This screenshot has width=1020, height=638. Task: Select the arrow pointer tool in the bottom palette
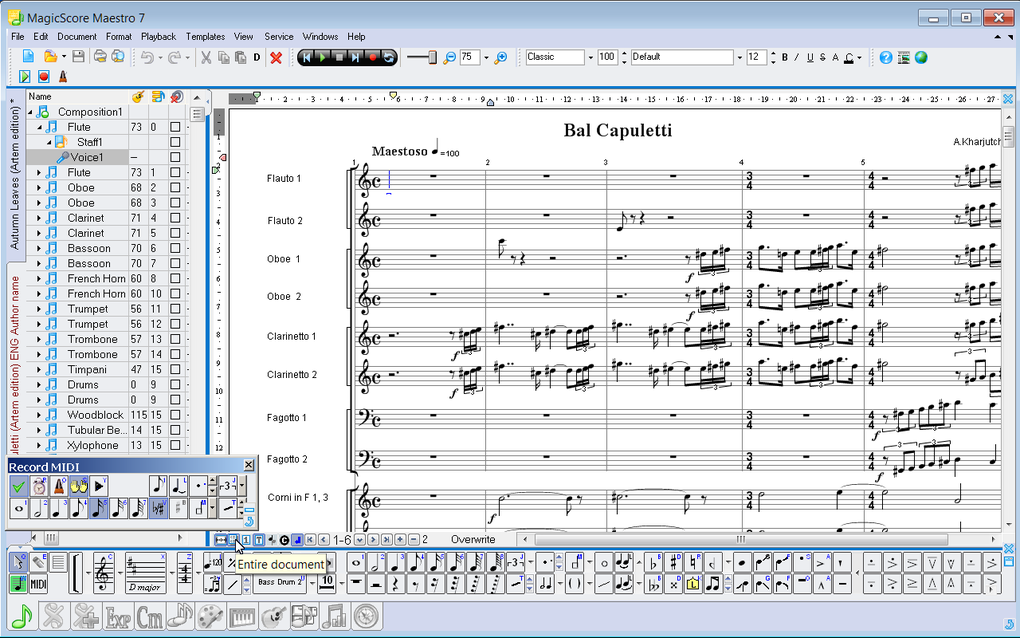(18, 563)
